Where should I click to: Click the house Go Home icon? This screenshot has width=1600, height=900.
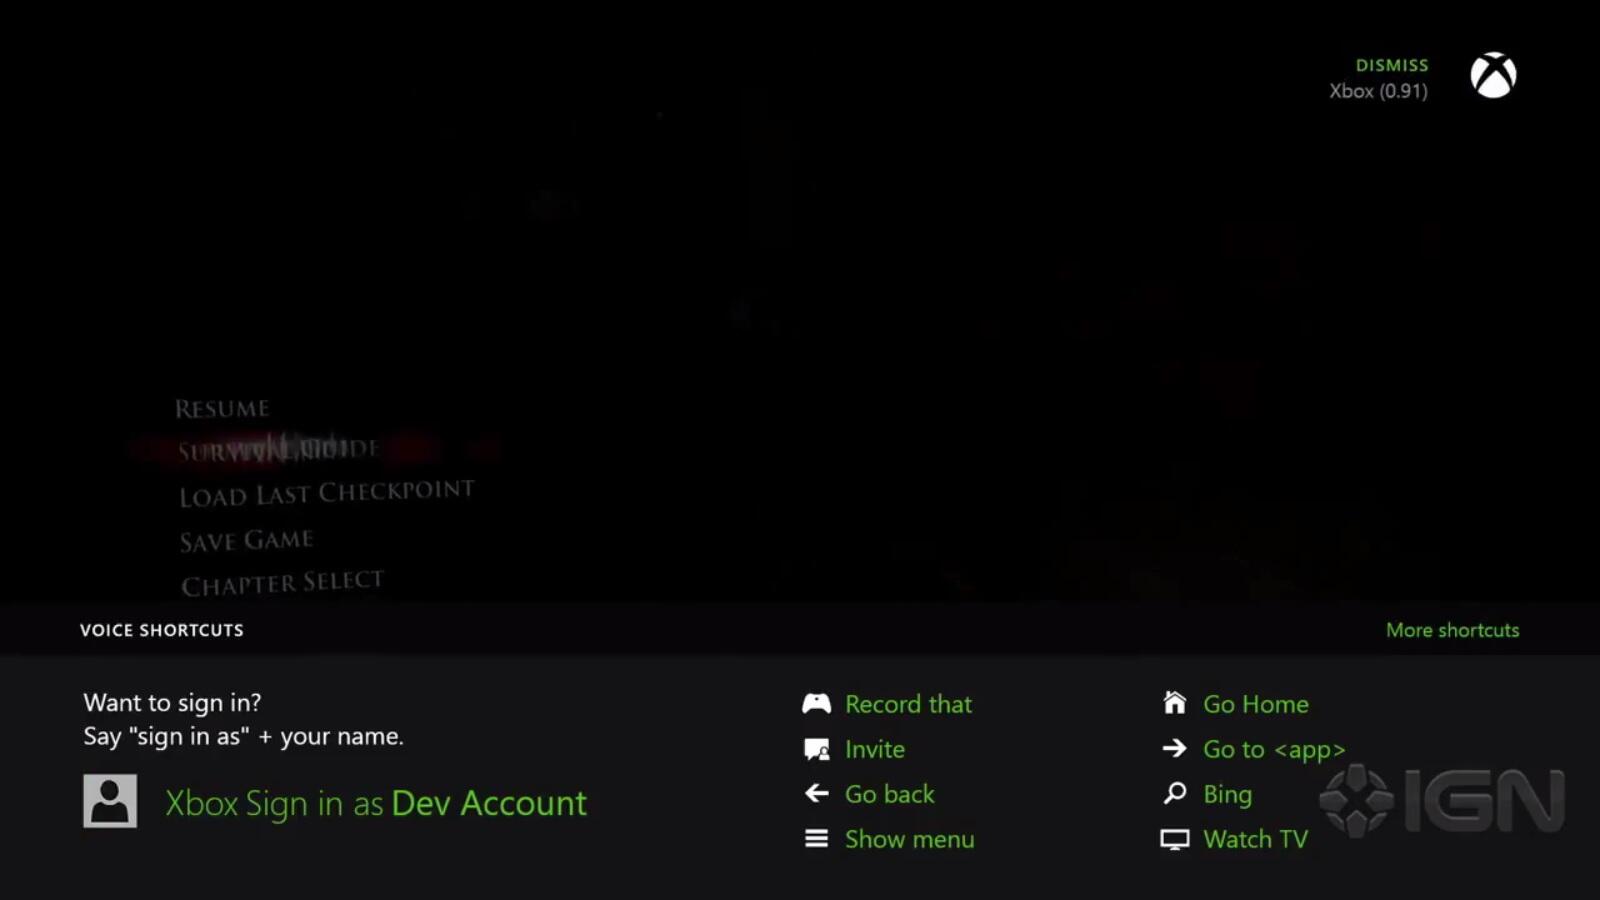(1175, 703)
